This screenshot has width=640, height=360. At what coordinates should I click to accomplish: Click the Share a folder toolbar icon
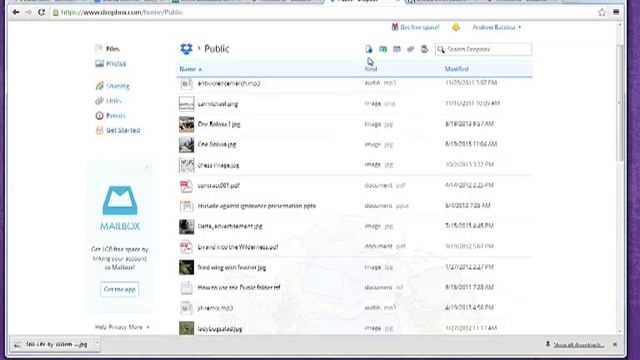(397, 49)
